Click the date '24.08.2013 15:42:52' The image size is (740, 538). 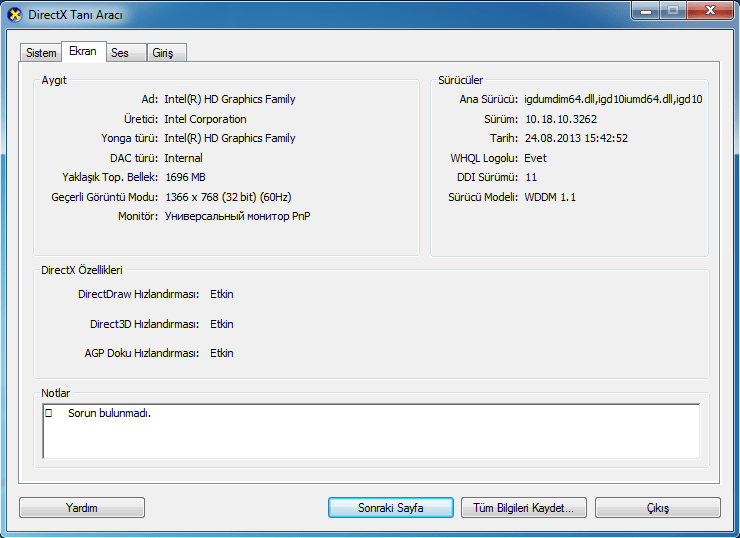pyautogui.click(x=576, y=138)
